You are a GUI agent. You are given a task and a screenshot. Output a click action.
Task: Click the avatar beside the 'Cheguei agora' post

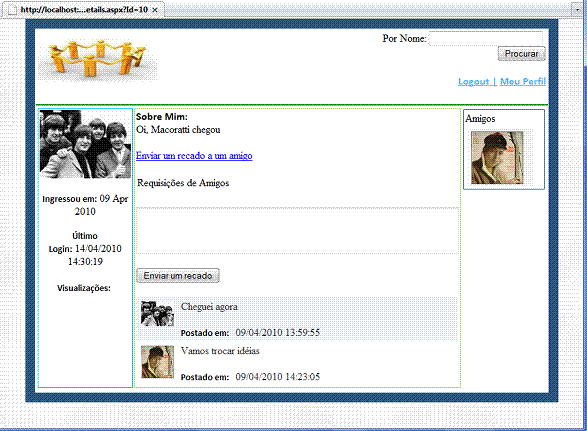tap(157, 314)
